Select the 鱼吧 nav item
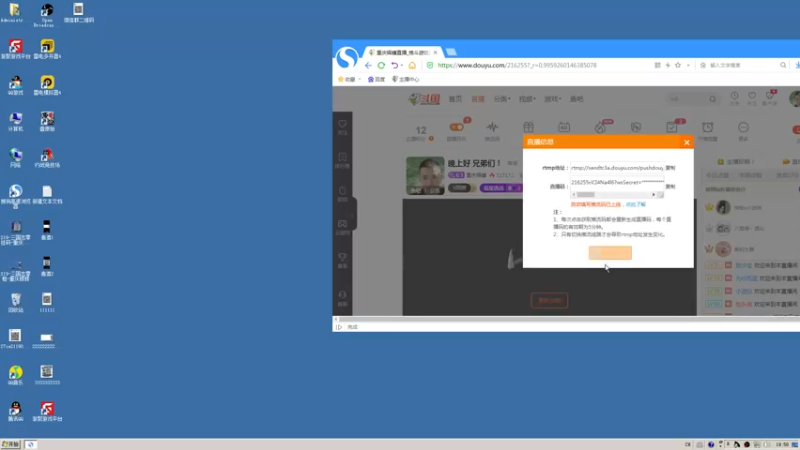 click(x=577, y=99)
